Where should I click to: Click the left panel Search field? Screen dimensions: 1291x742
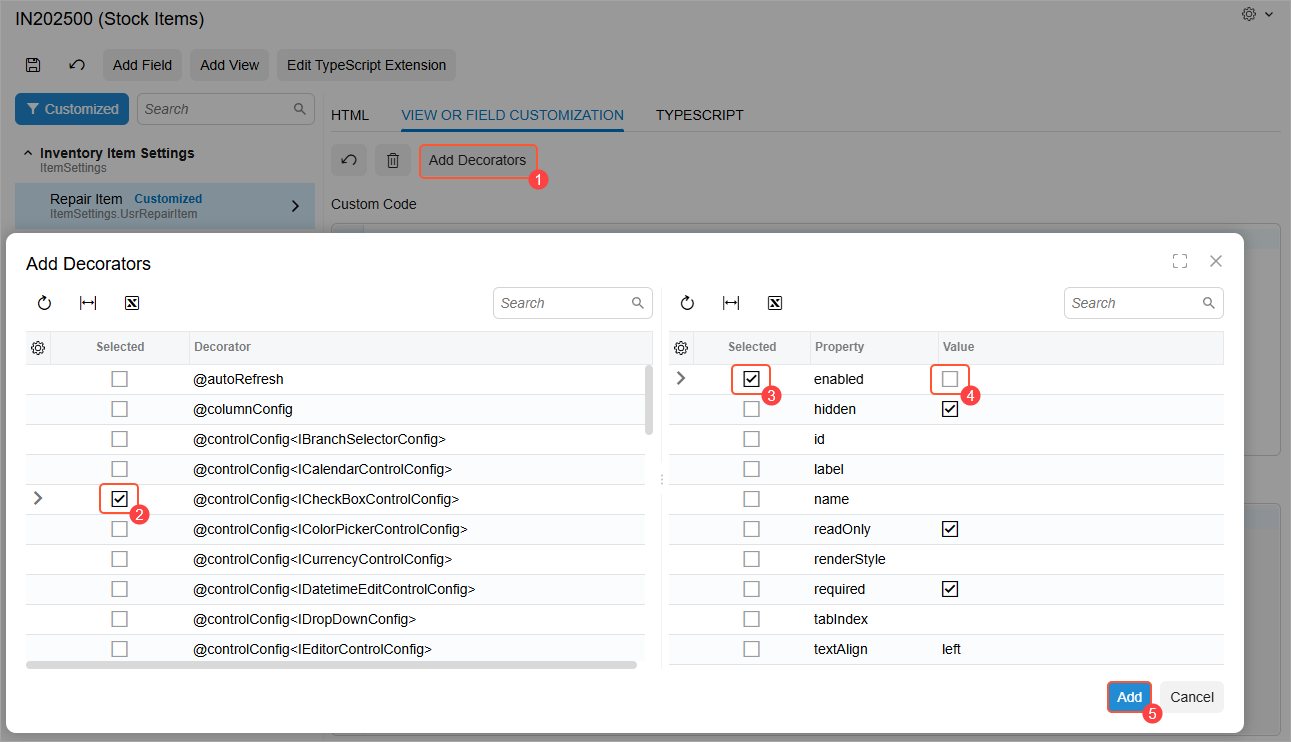225,109
